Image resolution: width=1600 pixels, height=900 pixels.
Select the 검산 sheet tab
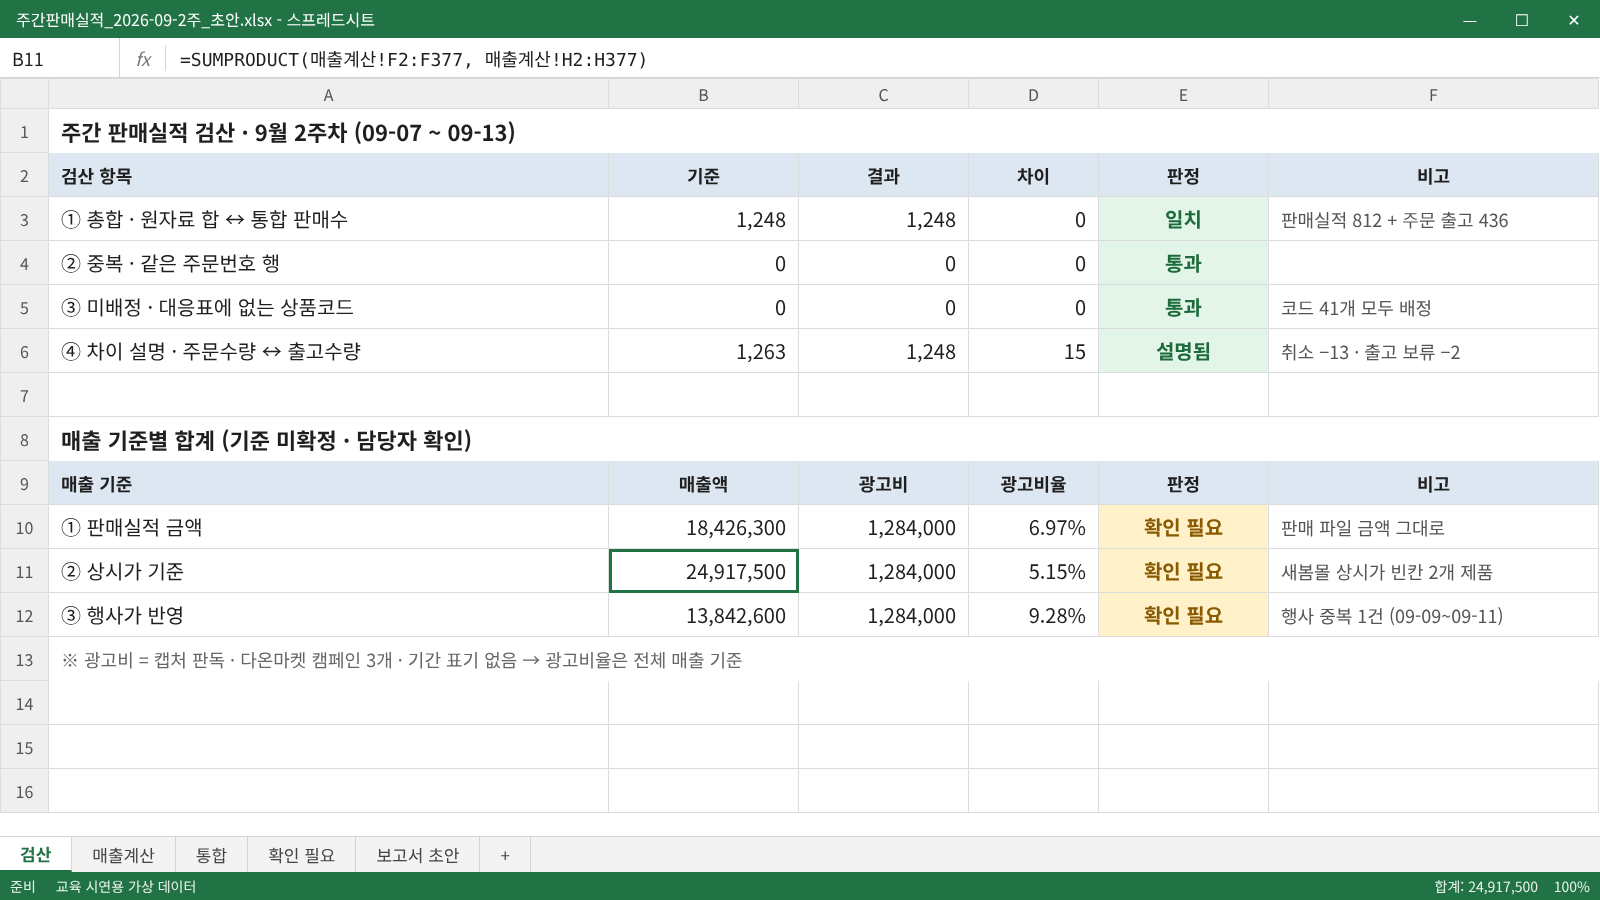[x=35, y=855]
